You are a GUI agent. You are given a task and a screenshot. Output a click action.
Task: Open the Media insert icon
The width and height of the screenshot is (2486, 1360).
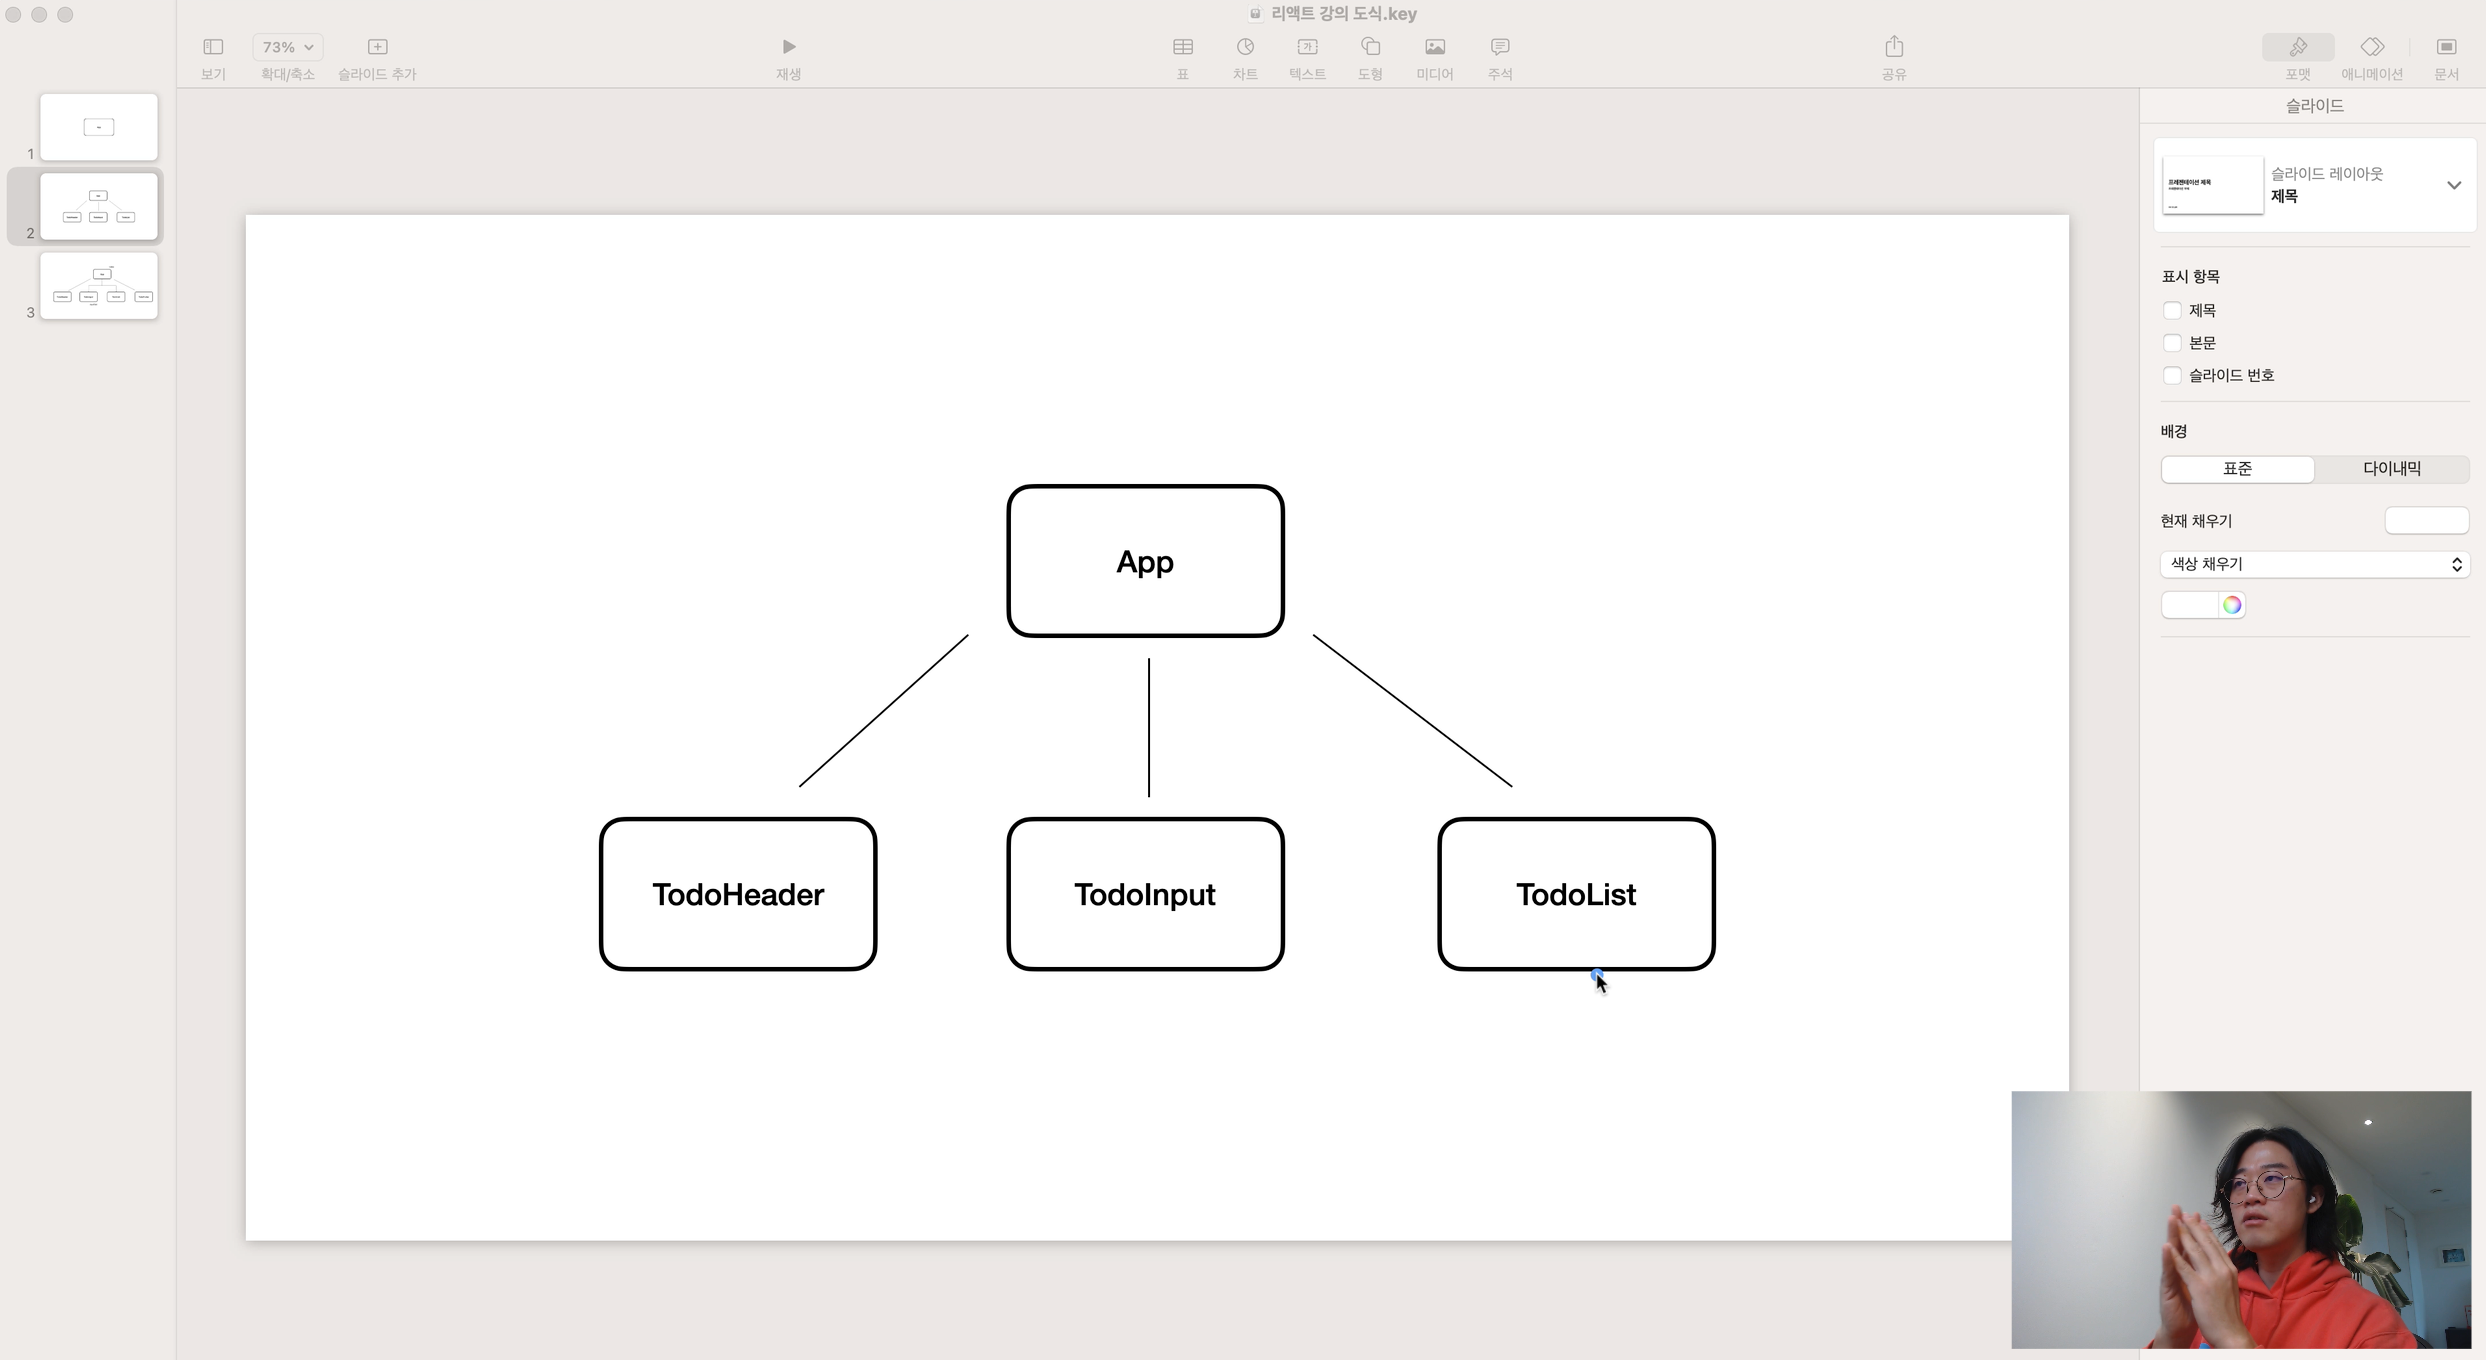coord(1434,47)
